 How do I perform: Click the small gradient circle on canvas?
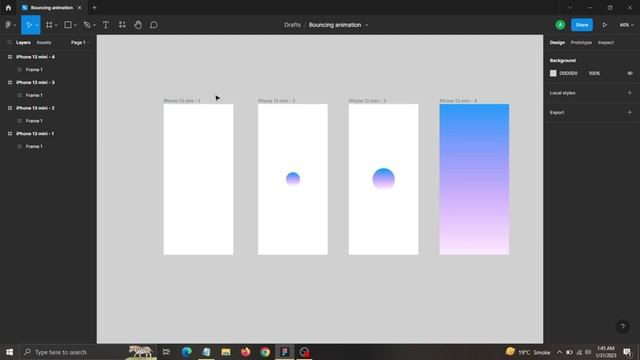pos(293,179)
